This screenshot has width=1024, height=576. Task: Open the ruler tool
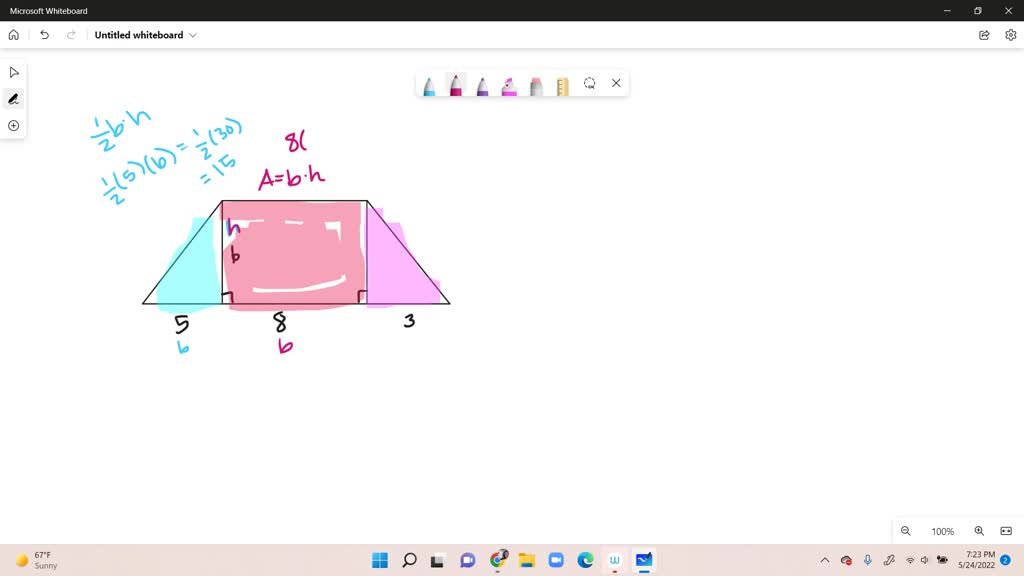coord(562,84)
